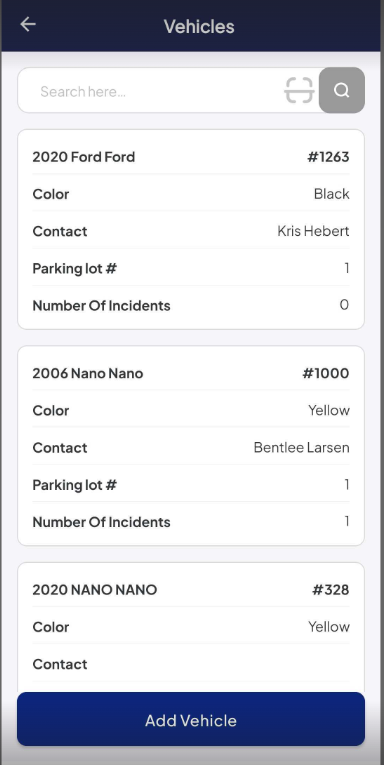Tap Yellow color on #1000 card
Image resolution: width=384 pixels, height=765 pixels.
click(x=329, y=410)
